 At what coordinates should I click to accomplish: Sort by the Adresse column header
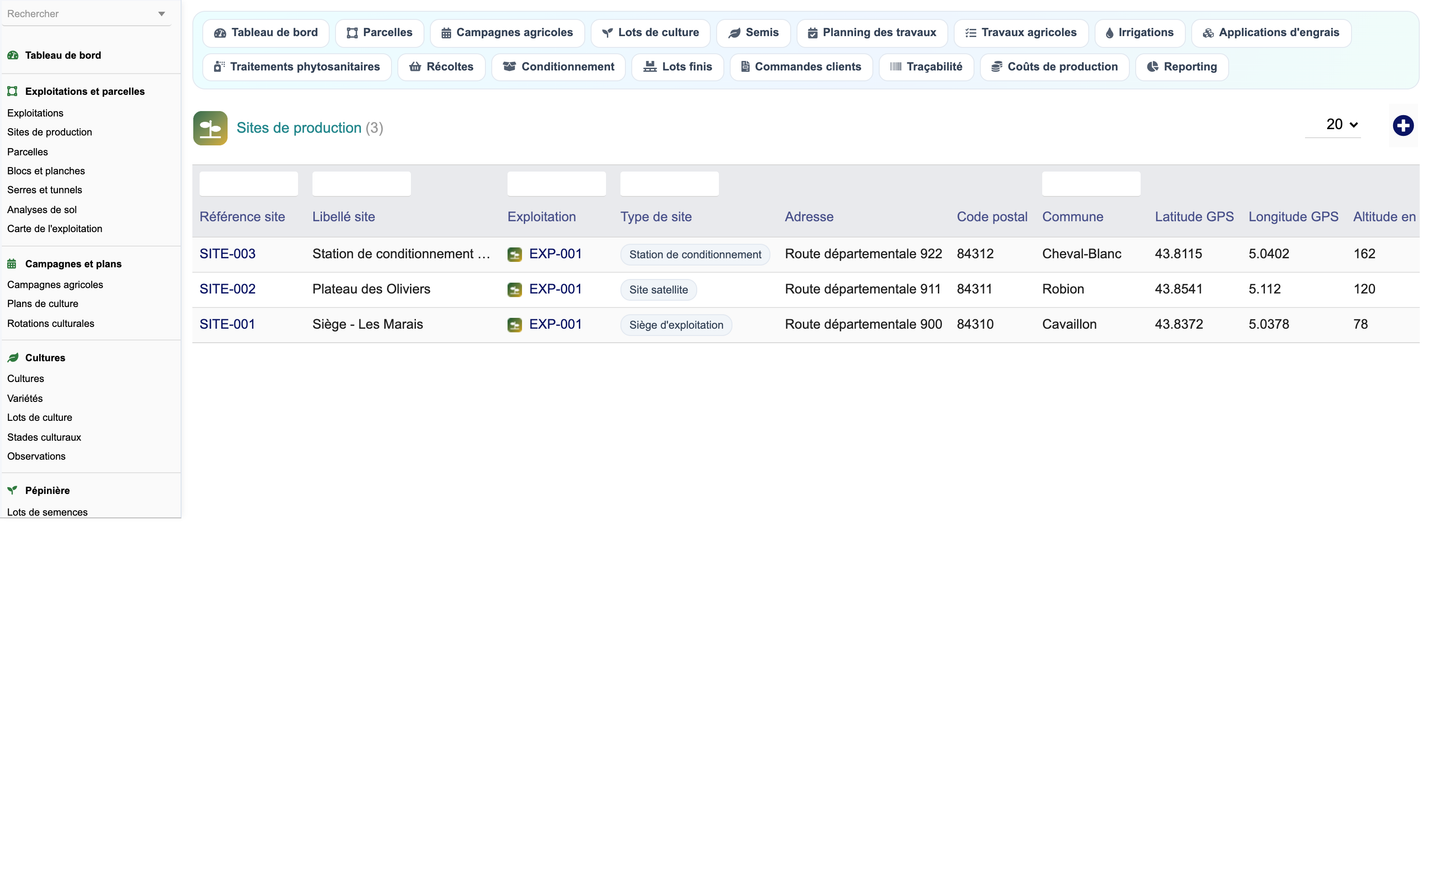[809, 217]
